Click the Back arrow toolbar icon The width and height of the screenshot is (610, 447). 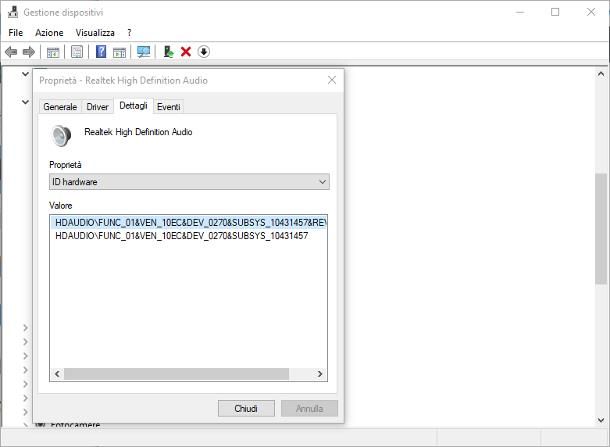coord(11,52)
